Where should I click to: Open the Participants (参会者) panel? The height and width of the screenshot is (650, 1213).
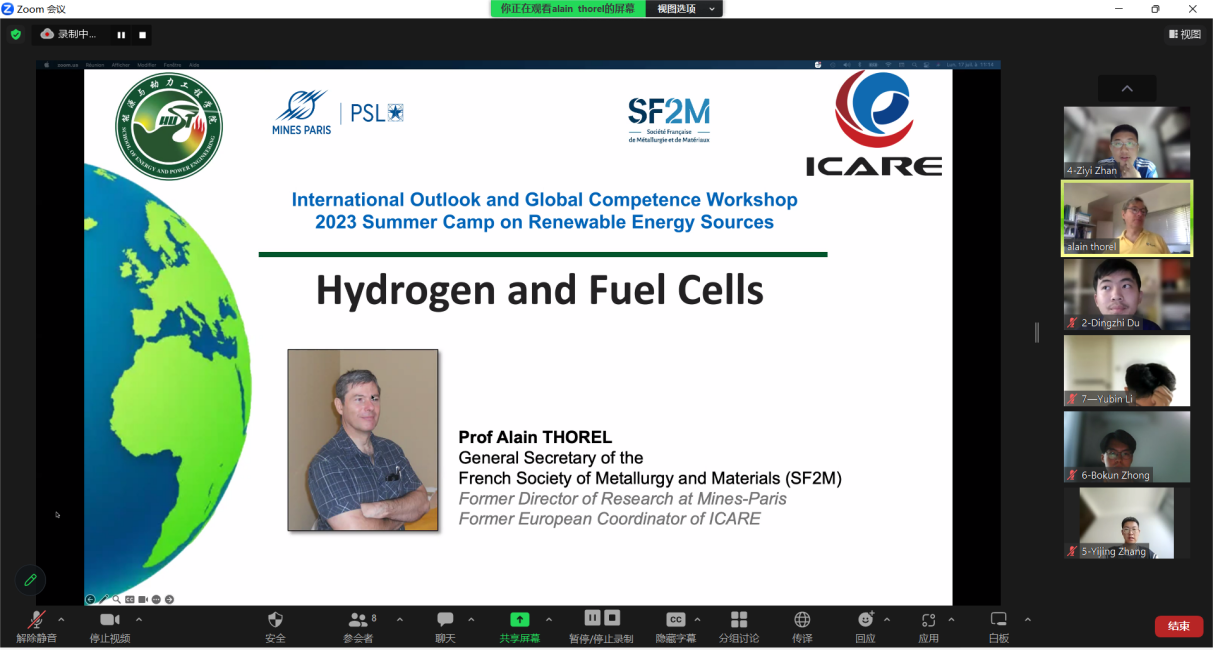[x=357, y=621]
